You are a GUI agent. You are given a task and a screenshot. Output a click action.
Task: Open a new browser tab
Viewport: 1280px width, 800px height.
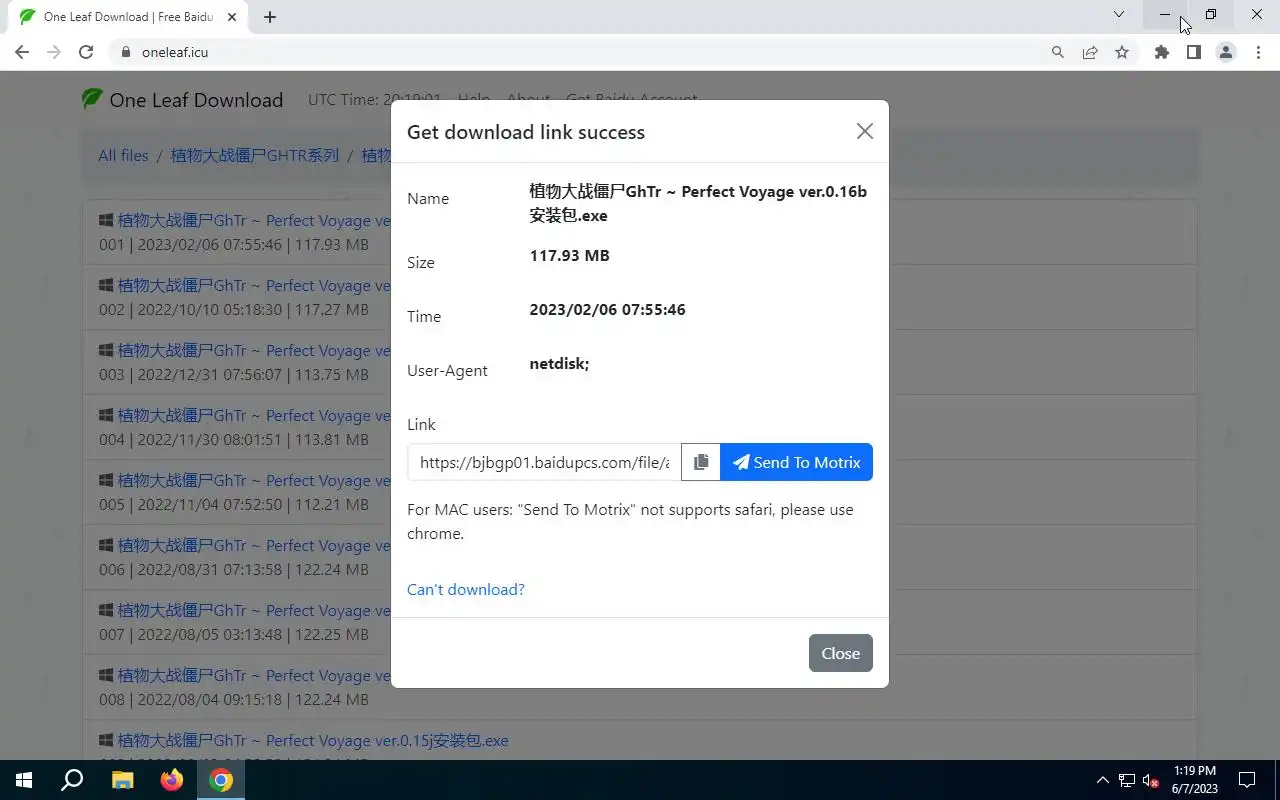270,16
